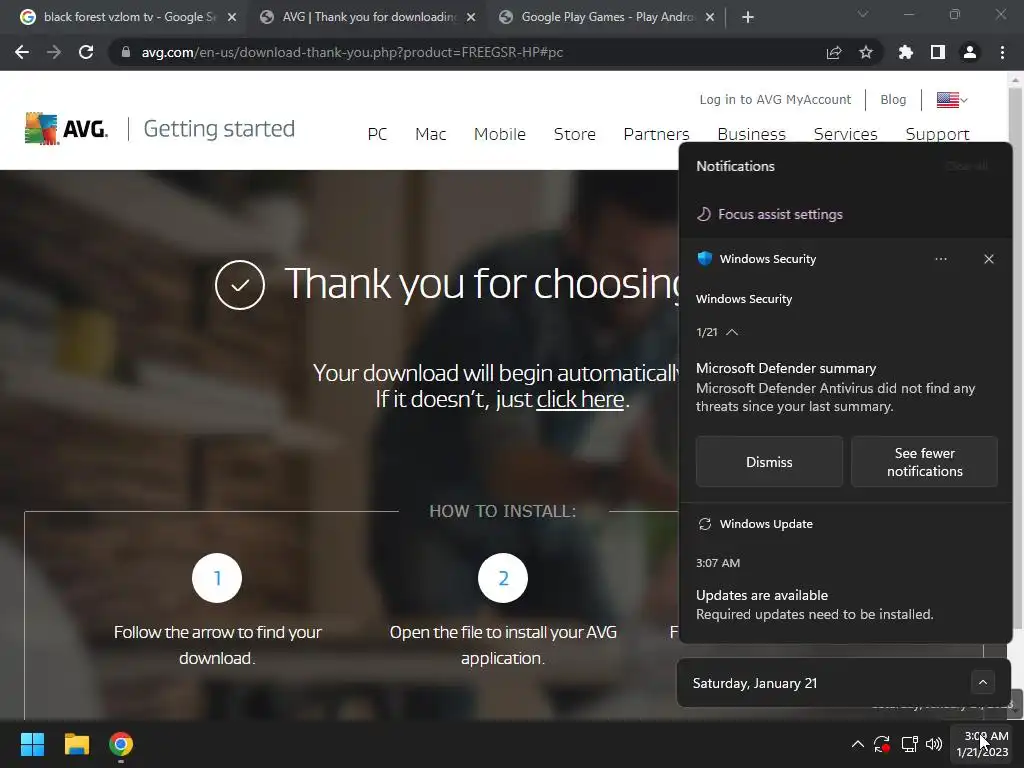Dismiss the Microsoft Defender summary
This screenshot has width=1024, height=768.
(769, 462)
